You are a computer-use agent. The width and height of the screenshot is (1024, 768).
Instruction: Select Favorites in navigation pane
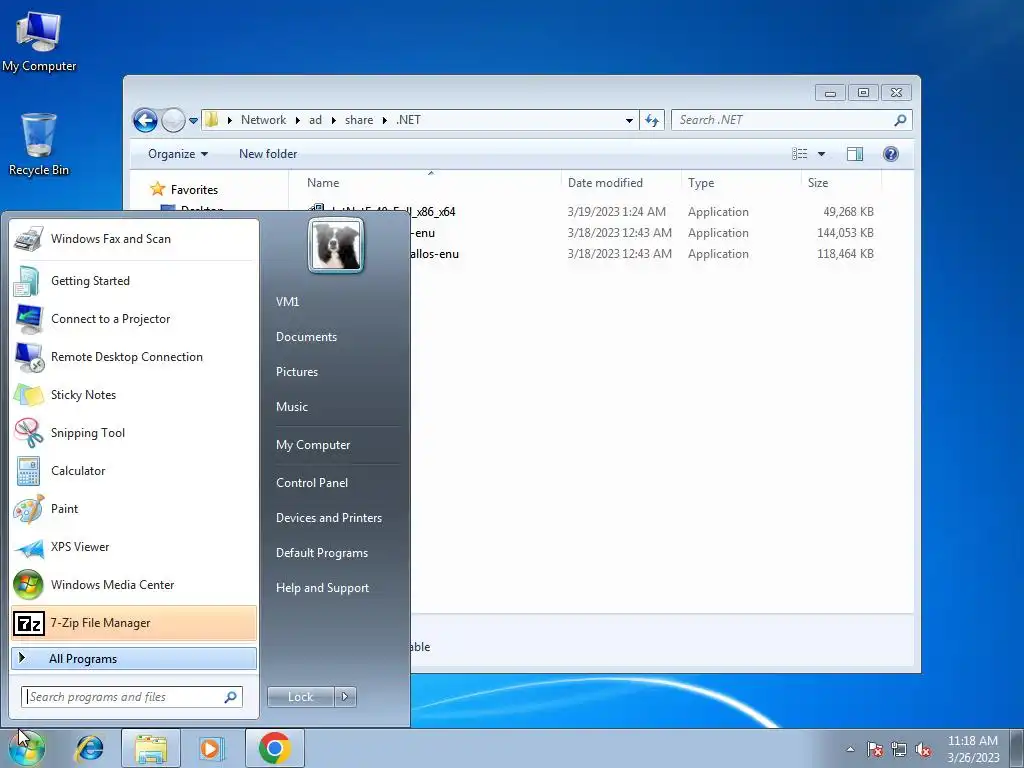(194, 190)
